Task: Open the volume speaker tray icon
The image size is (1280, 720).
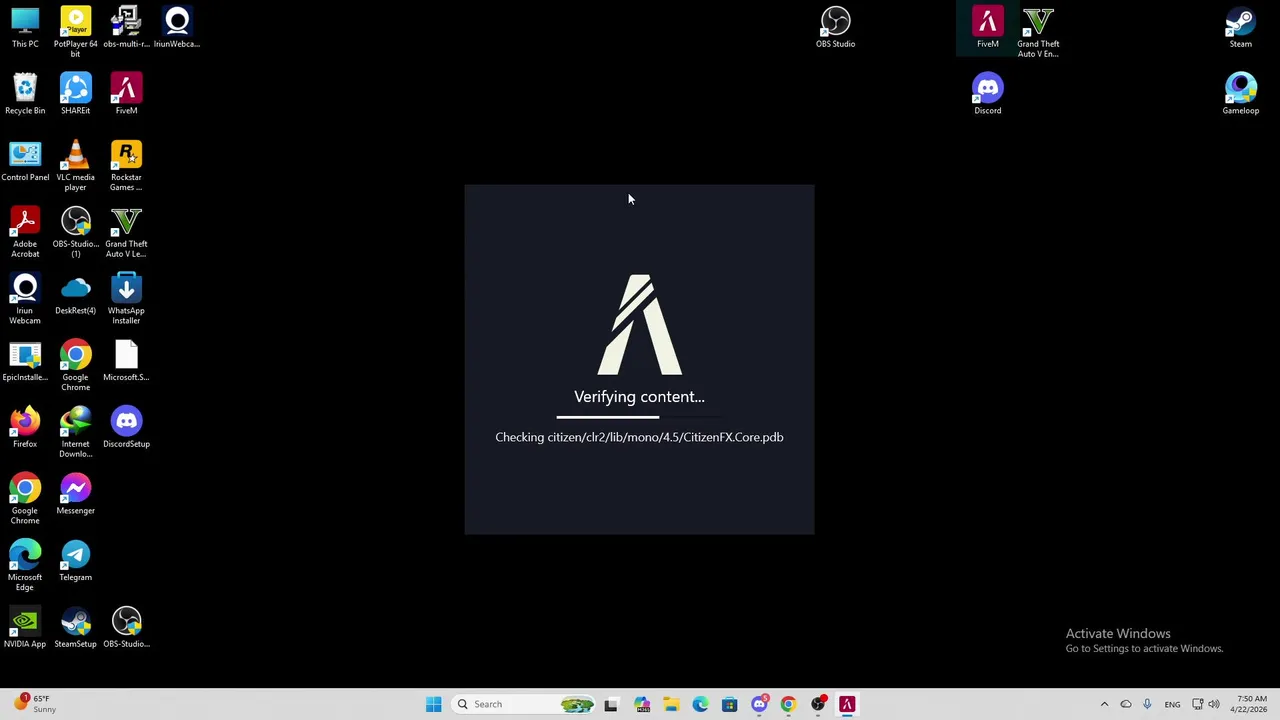Action: 1214,704
